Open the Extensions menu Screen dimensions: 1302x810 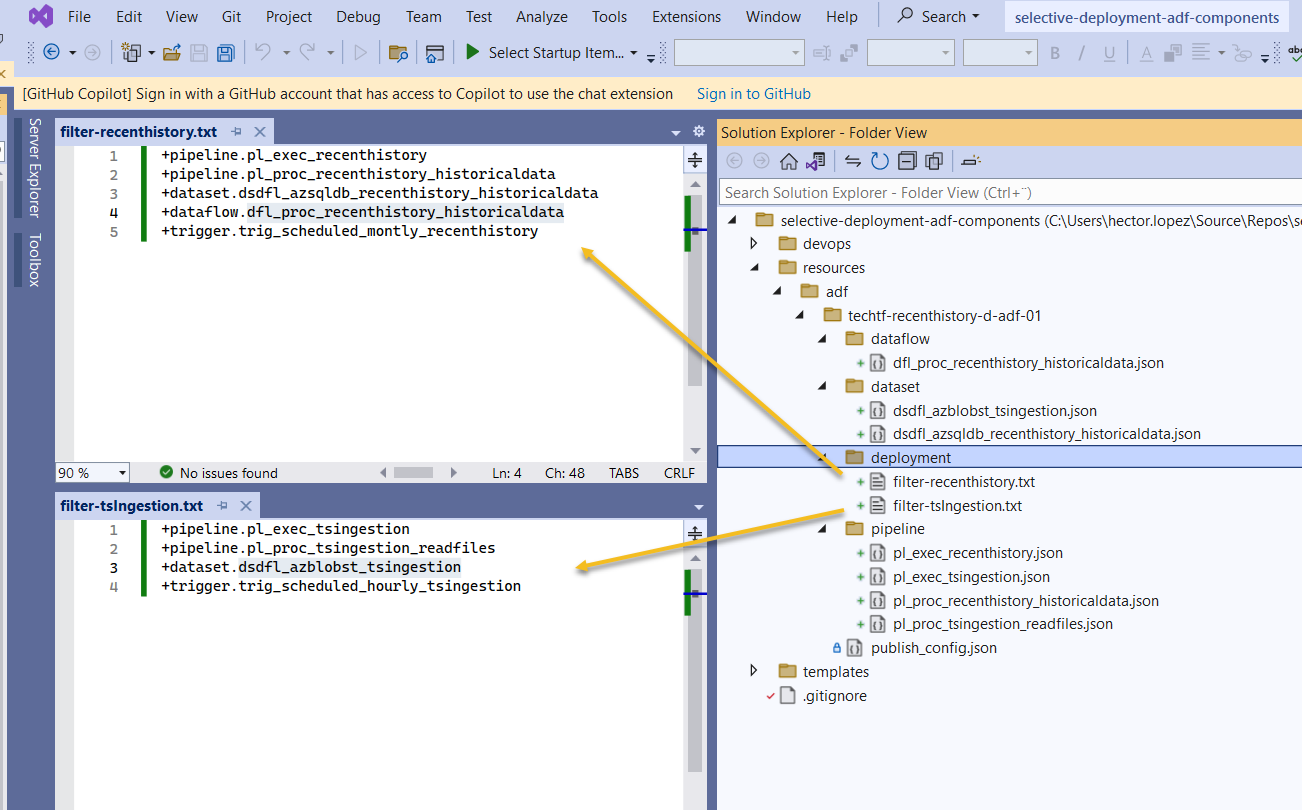click(687, 17)
